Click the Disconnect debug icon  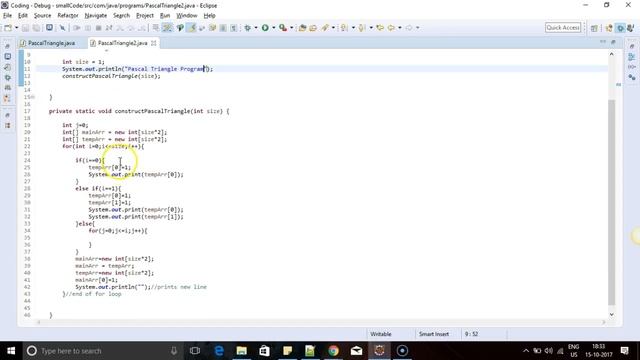[109, 28]
